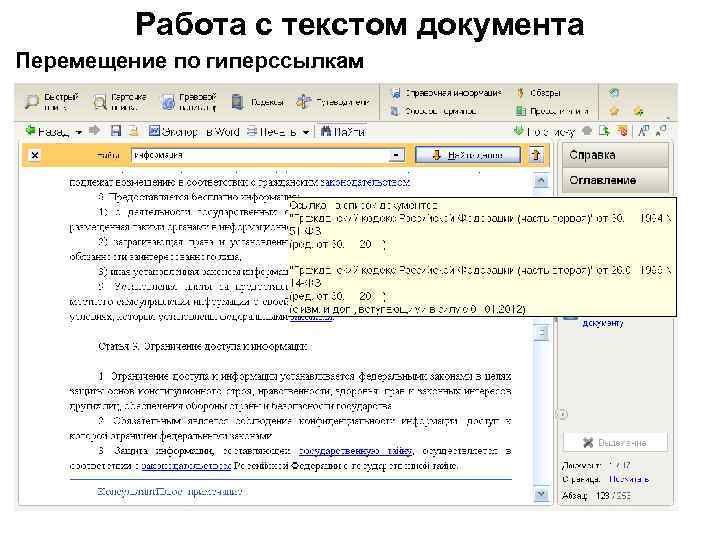This screenshot has width=720, height=540.
Task: Follow the государственную тайну hyperlink
Action: [x=355, y=451]
